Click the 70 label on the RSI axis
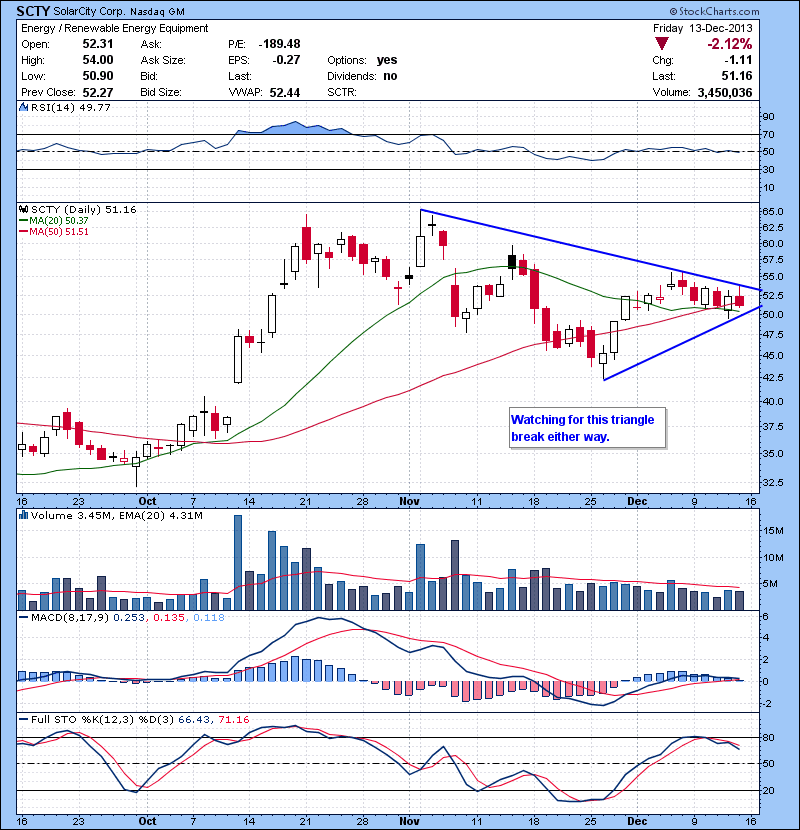800x830 pixels. point(768,134)
